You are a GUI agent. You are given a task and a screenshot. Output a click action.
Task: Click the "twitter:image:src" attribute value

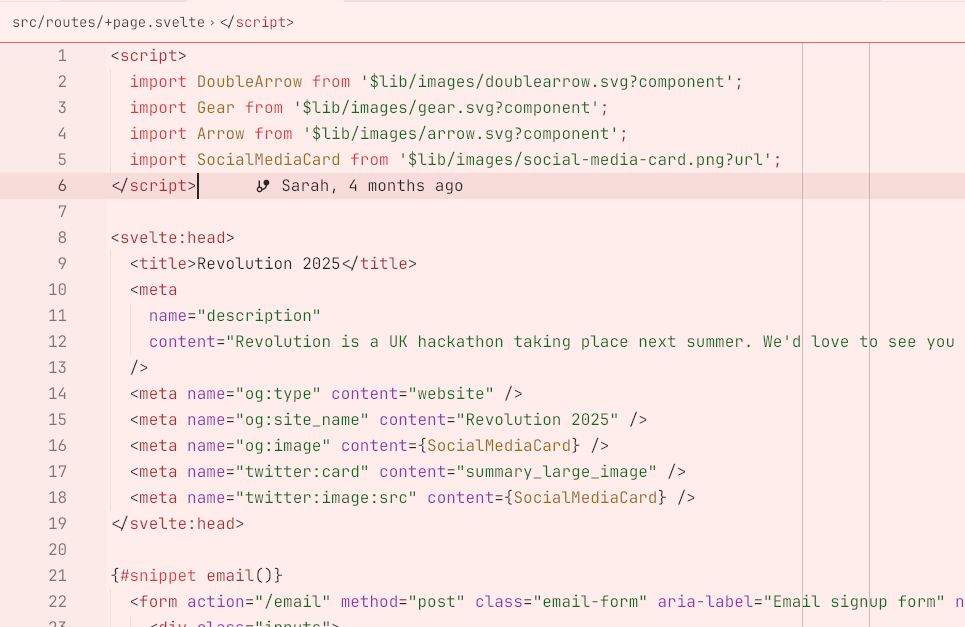(326, 498)
